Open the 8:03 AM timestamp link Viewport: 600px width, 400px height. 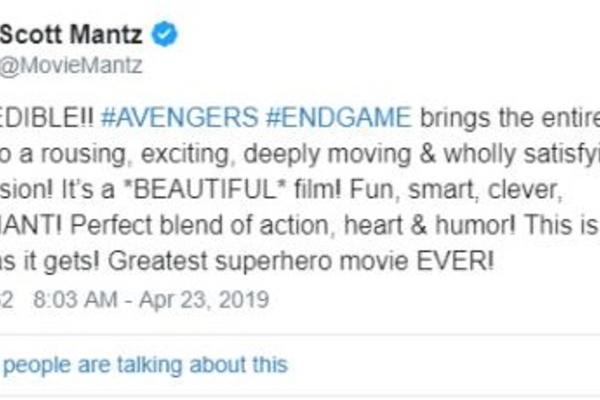pos(75,299)
